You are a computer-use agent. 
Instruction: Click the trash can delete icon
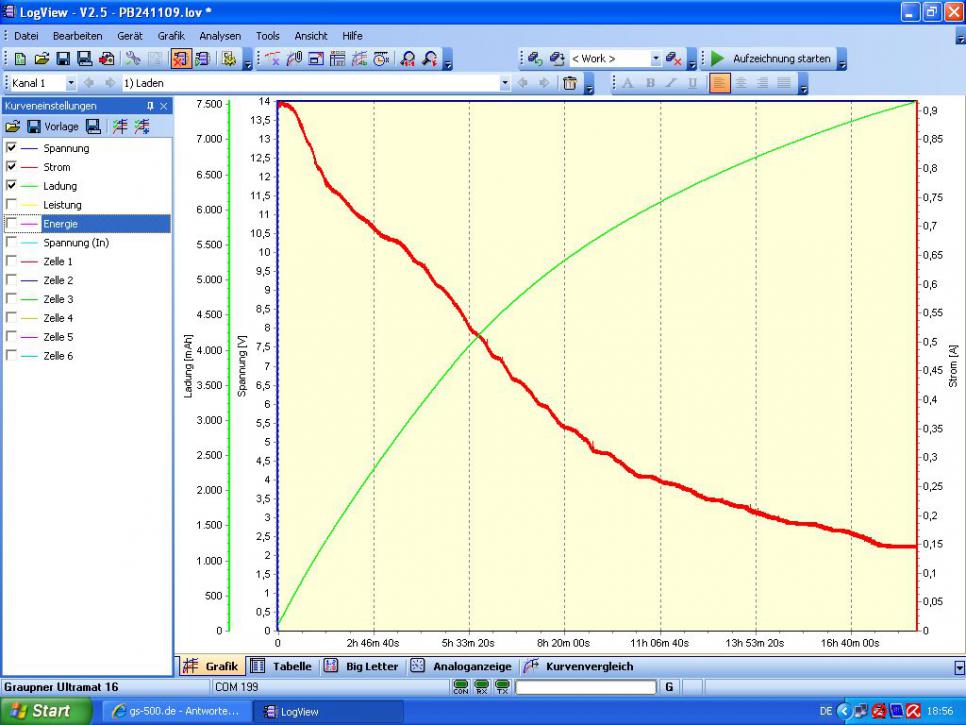pyautogui.click(x=569, y=83)
